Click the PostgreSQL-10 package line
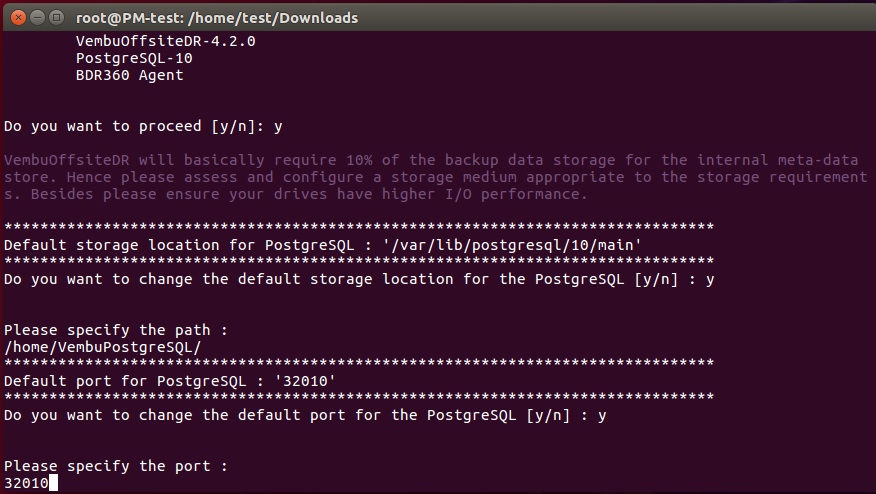This screenshot has width=876, height=494. coord(134,58)
